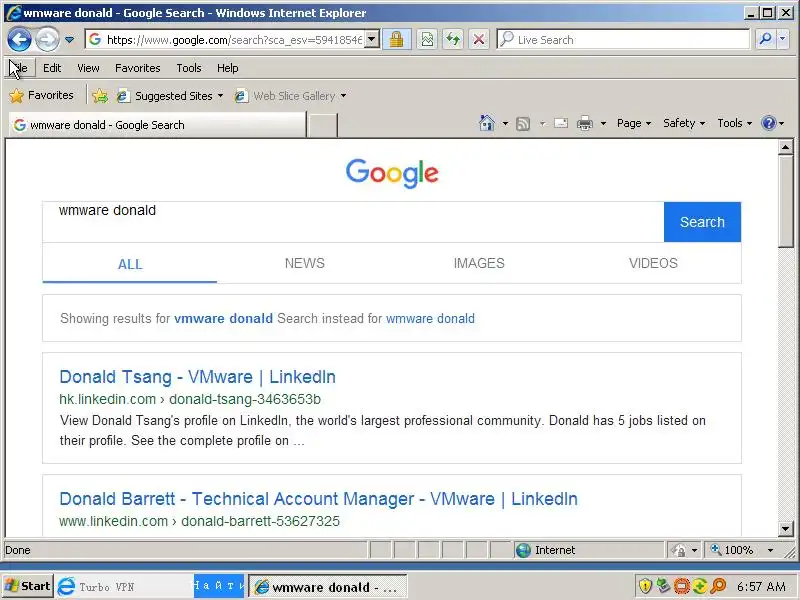Click the RSS feeds icon
800x600 pixels.
click(523, 123)
